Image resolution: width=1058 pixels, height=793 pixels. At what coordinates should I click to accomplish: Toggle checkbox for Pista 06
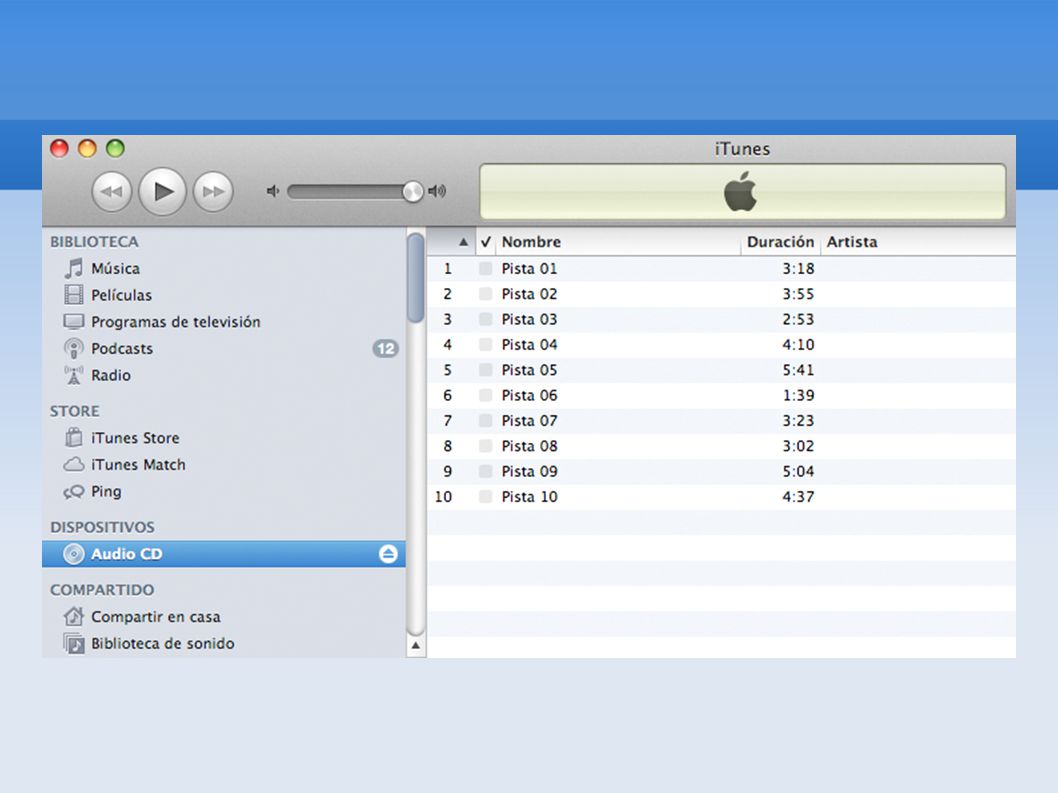click(x=485, y=395)
